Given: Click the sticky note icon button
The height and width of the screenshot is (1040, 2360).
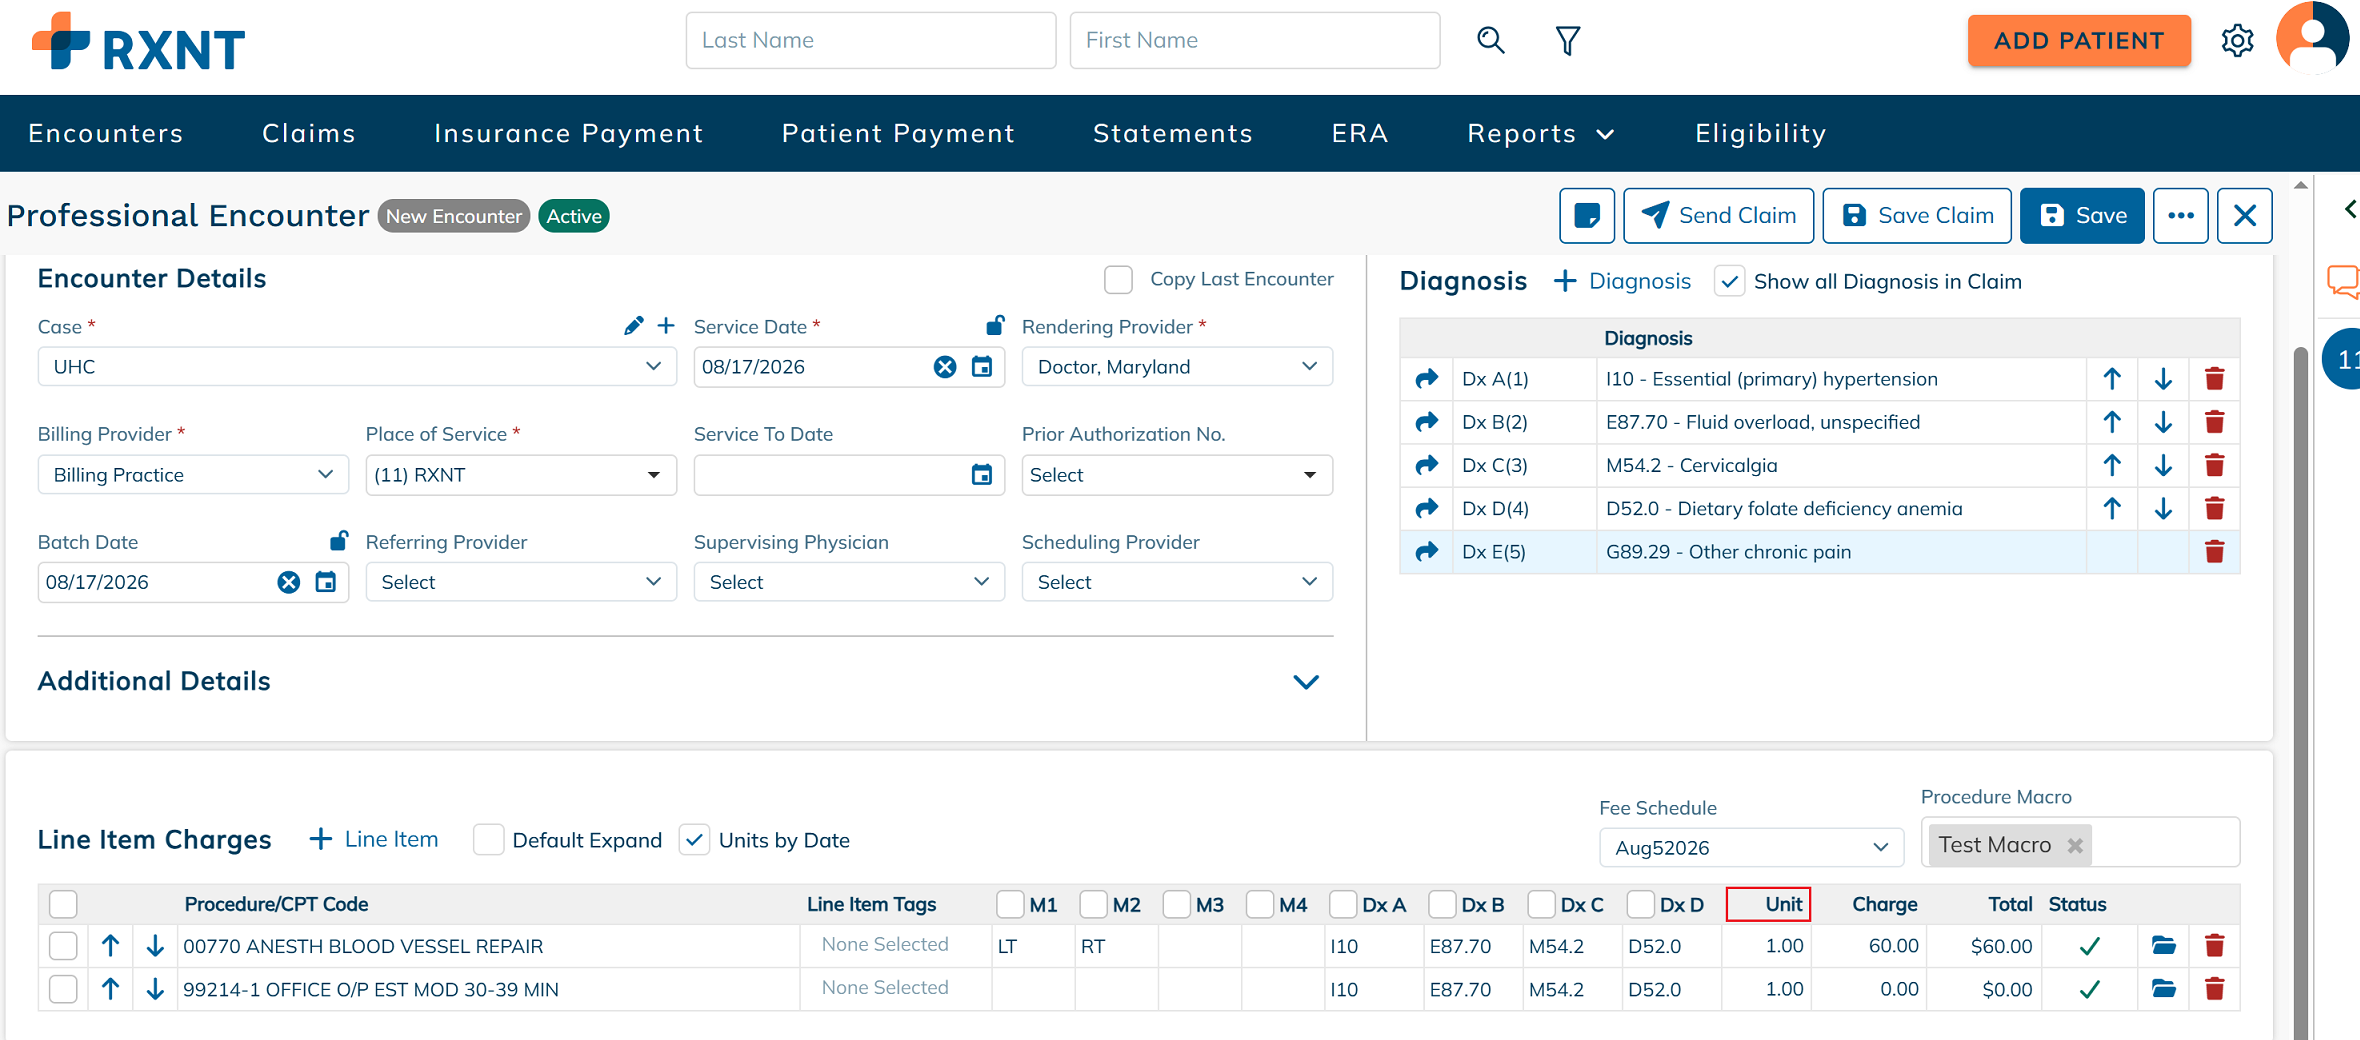Looking at the screenshot, I should point(1587,215).
